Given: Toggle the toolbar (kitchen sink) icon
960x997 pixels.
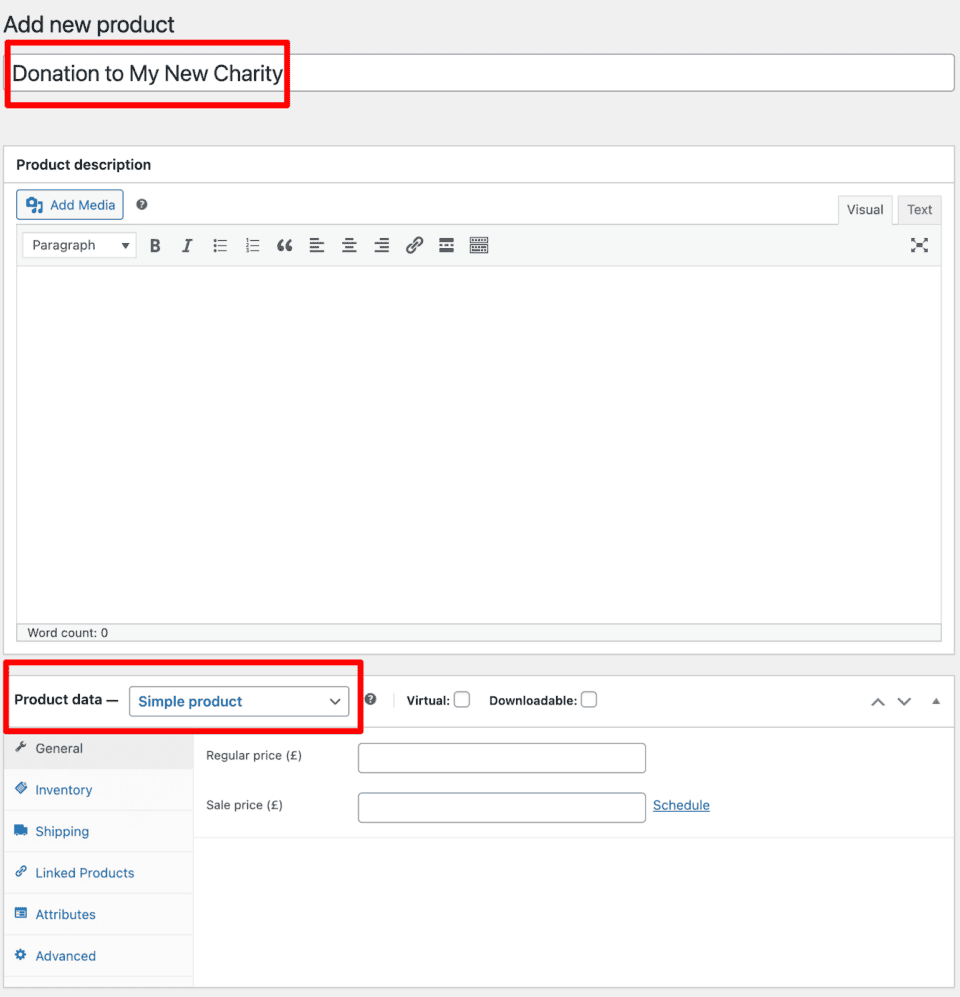Looking at the screenshot, I should [479, 246].
